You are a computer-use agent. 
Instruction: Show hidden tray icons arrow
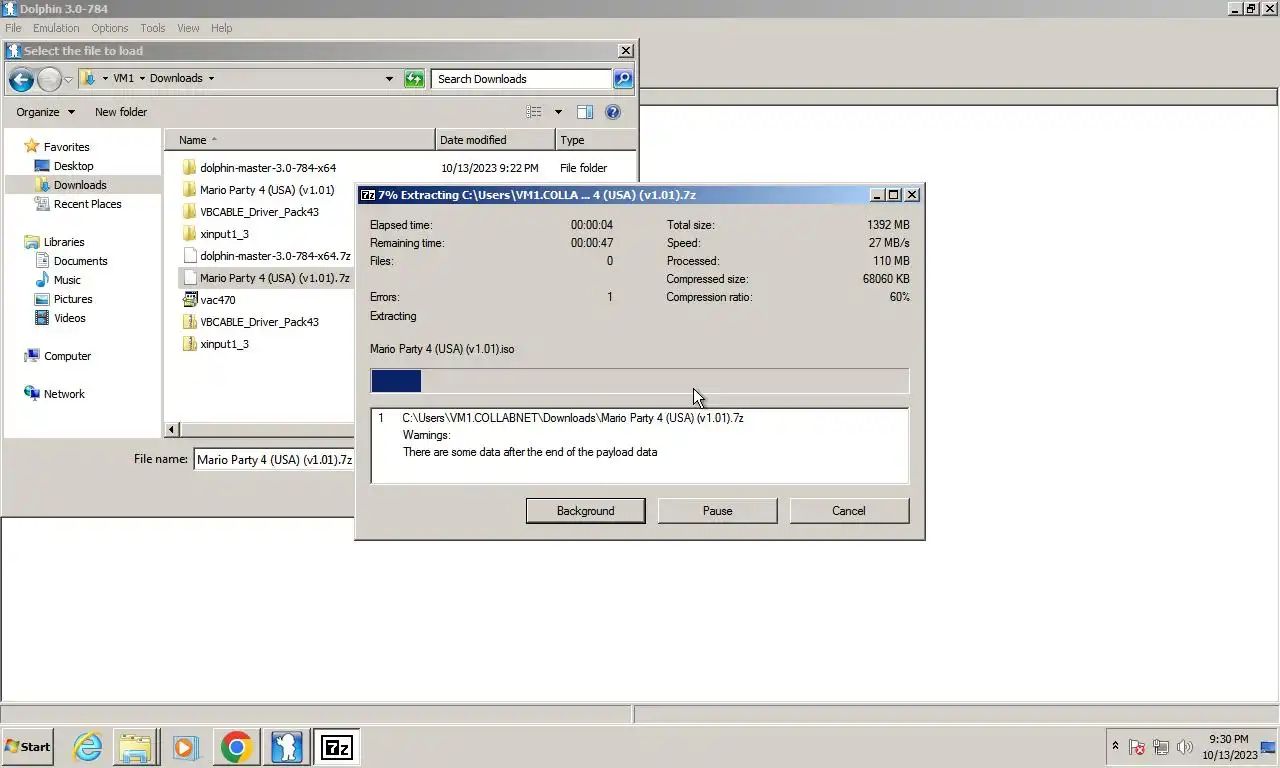1115,746
